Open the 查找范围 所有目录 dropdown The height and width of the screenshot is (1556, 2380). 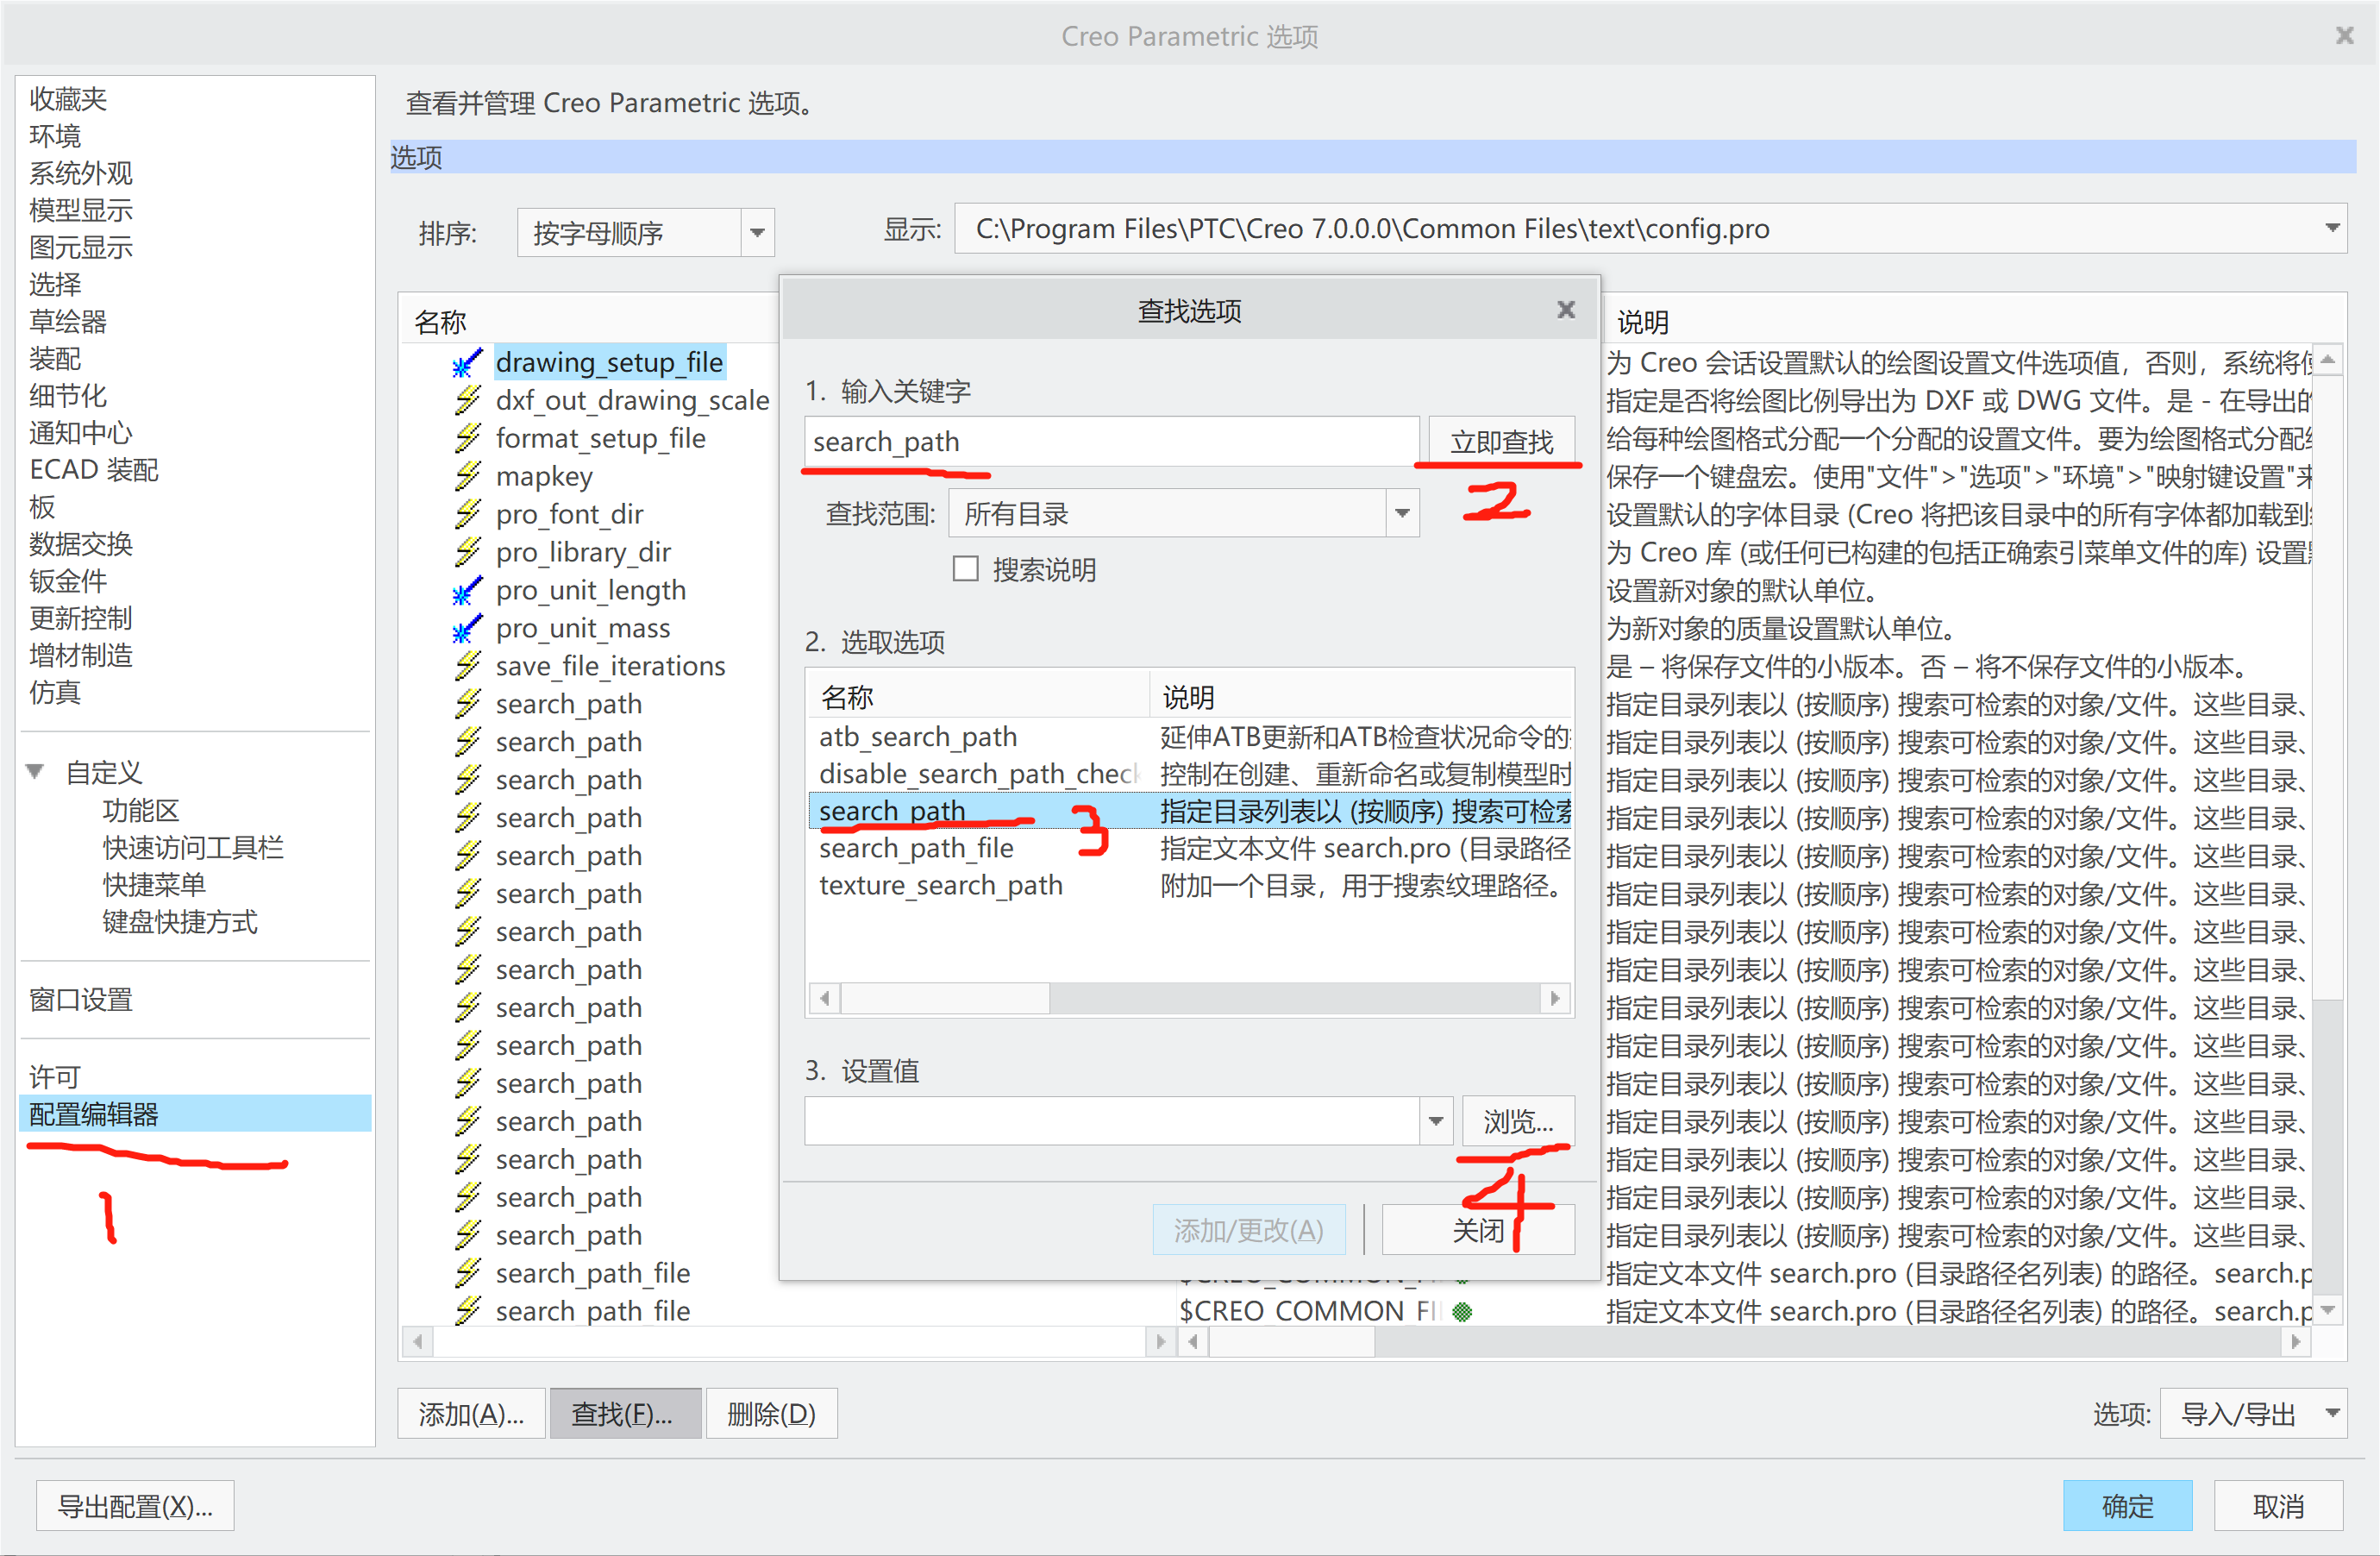(x=1402, y=514)
